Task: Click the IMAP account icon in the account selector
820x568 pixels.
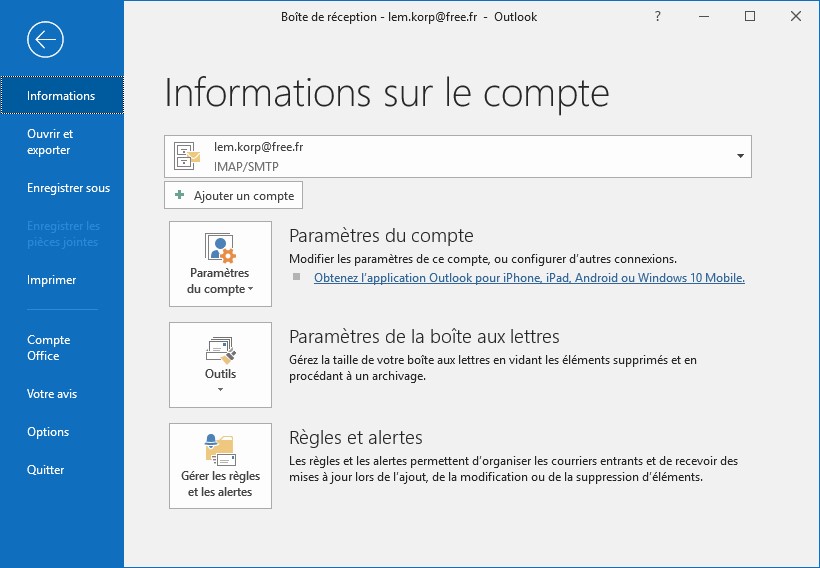Action: pyautogui.click(x=187, y=156)
